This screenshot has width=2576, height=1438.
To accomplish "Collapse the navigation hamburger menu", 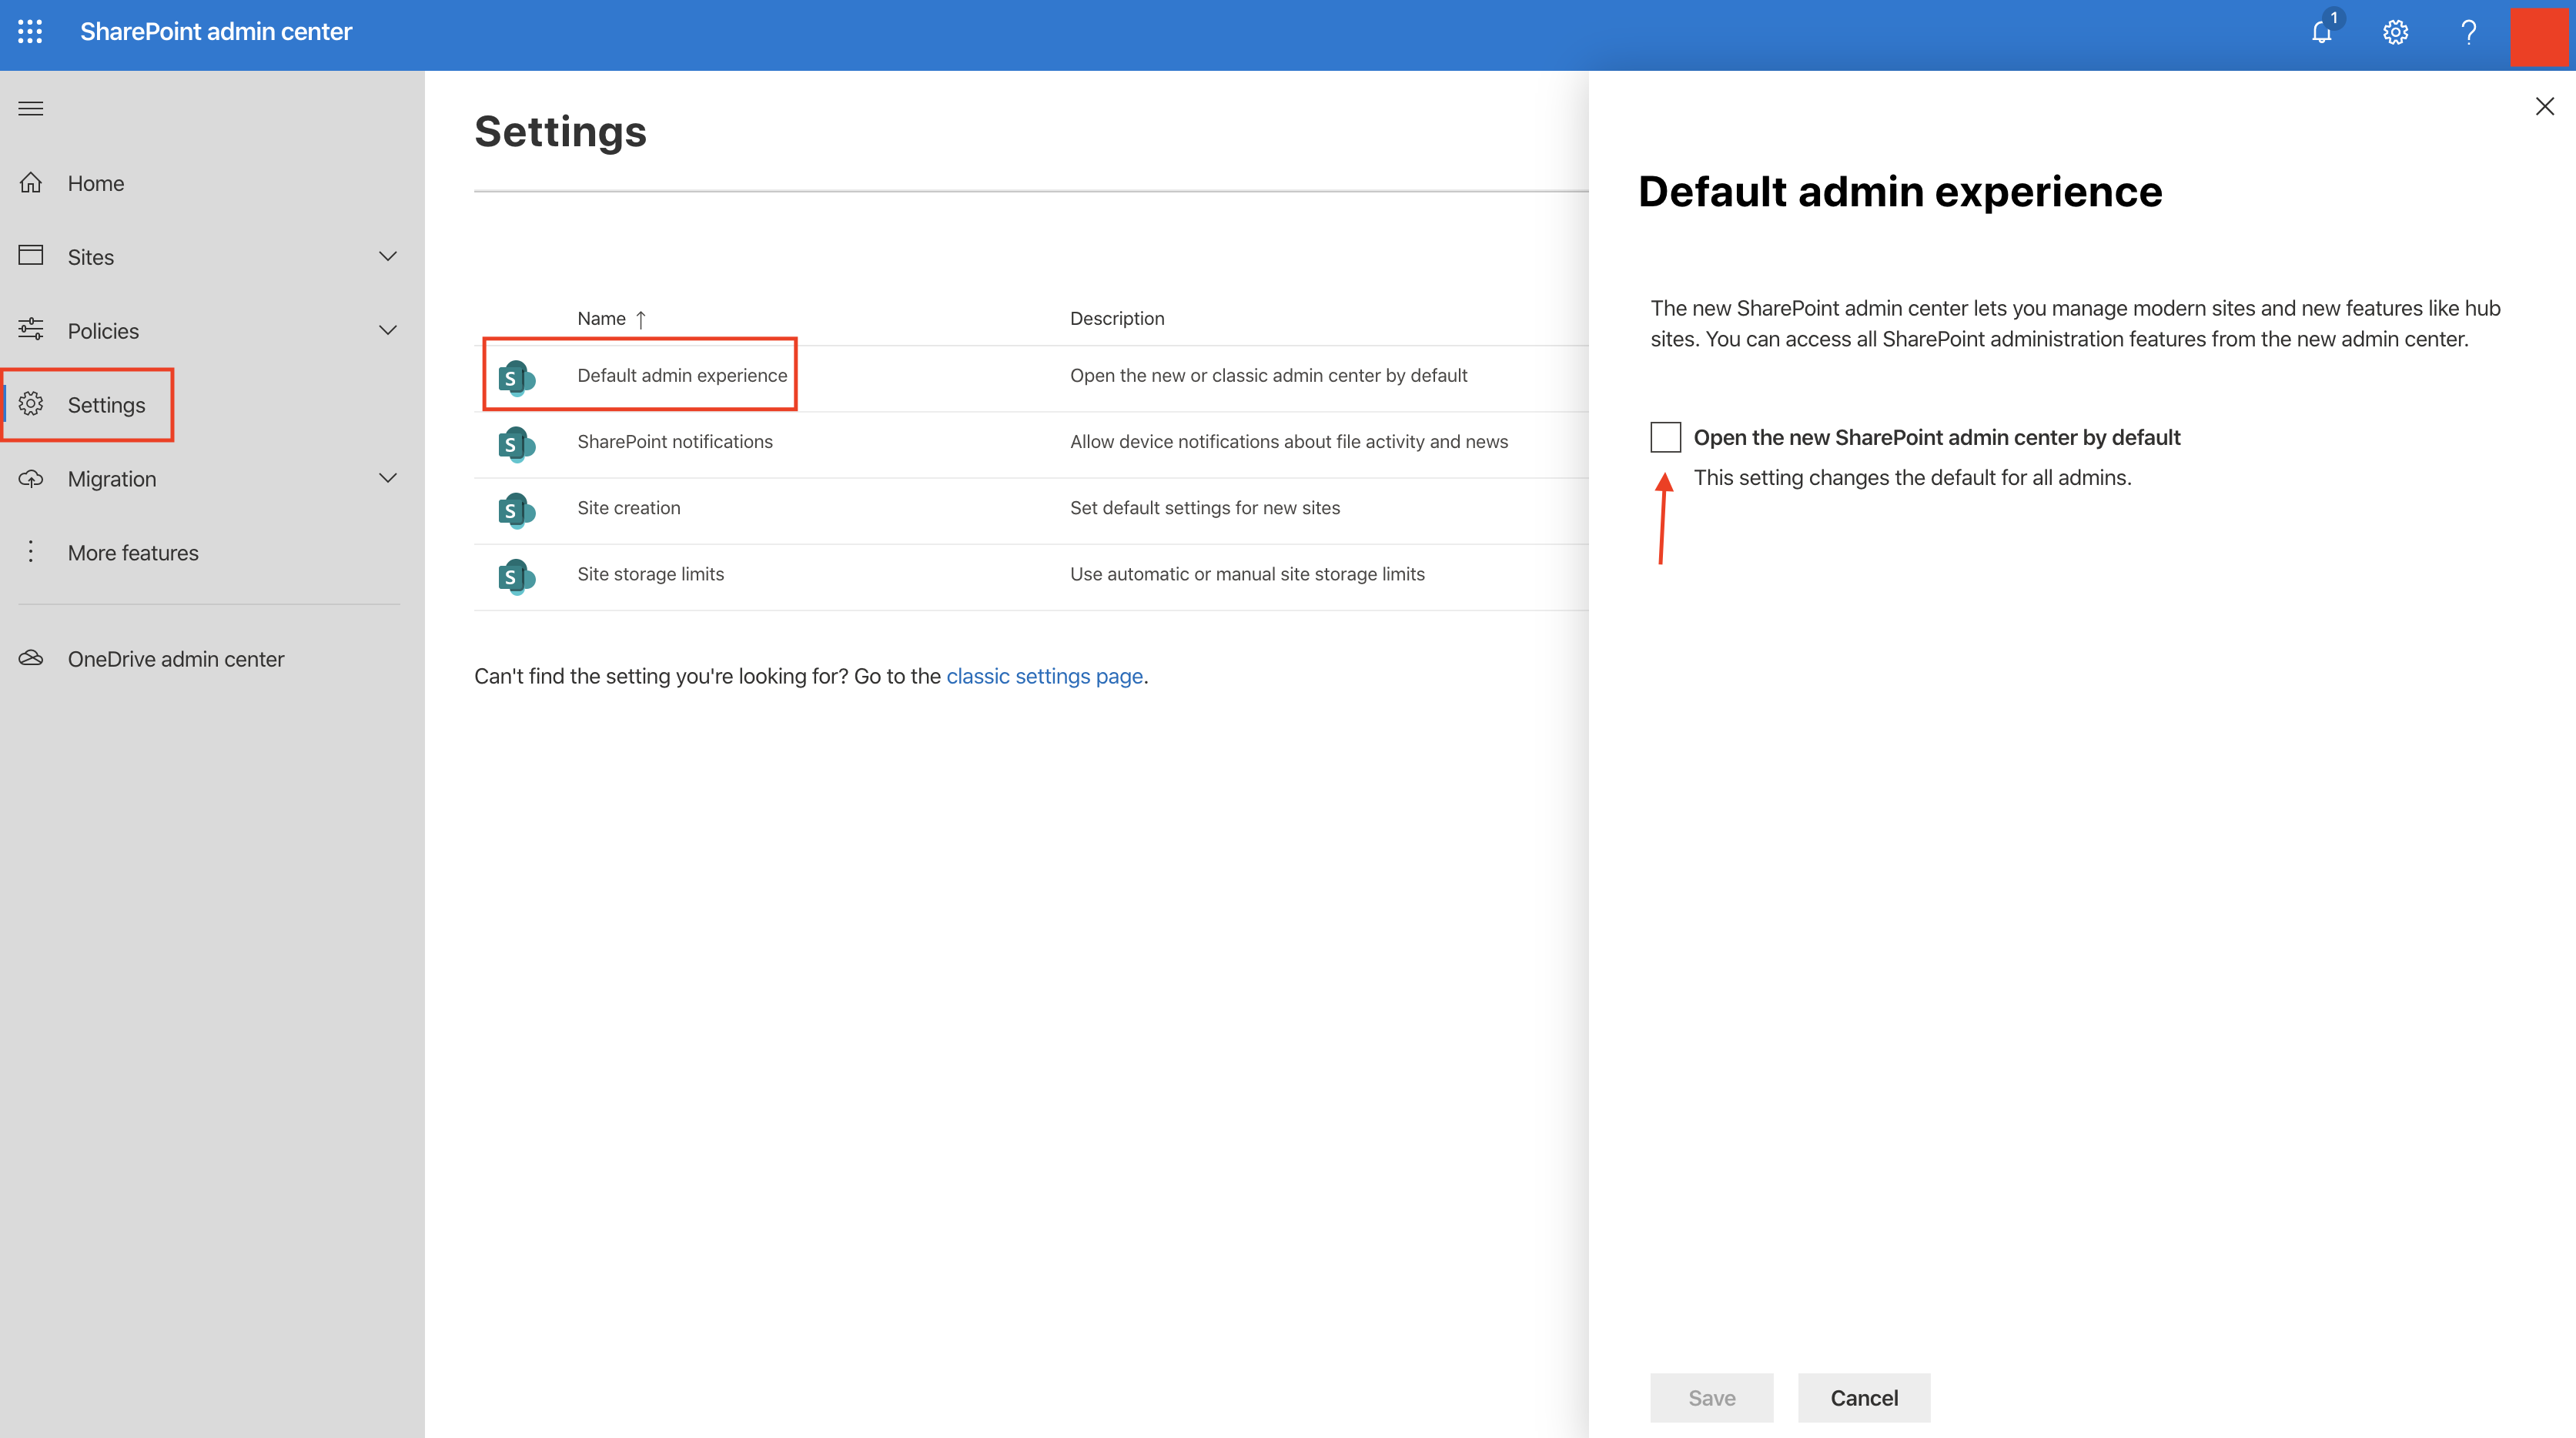I will coord(31,108).
